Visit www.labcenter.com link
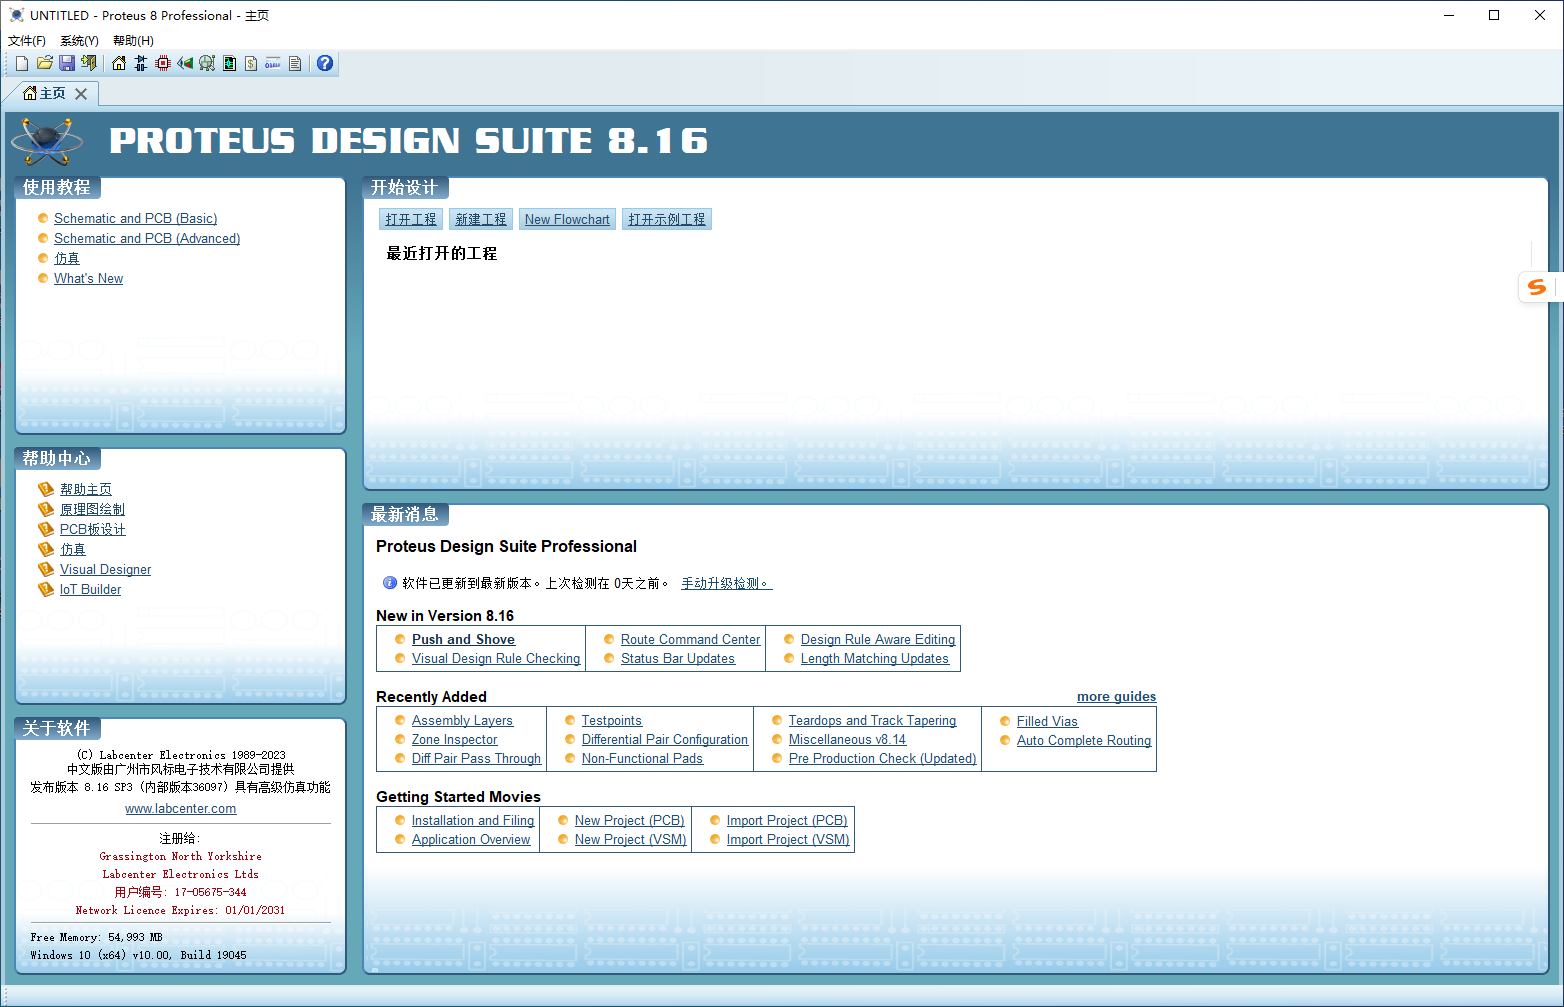Viewport: 1564px width, 1007px height. [181, 809]
